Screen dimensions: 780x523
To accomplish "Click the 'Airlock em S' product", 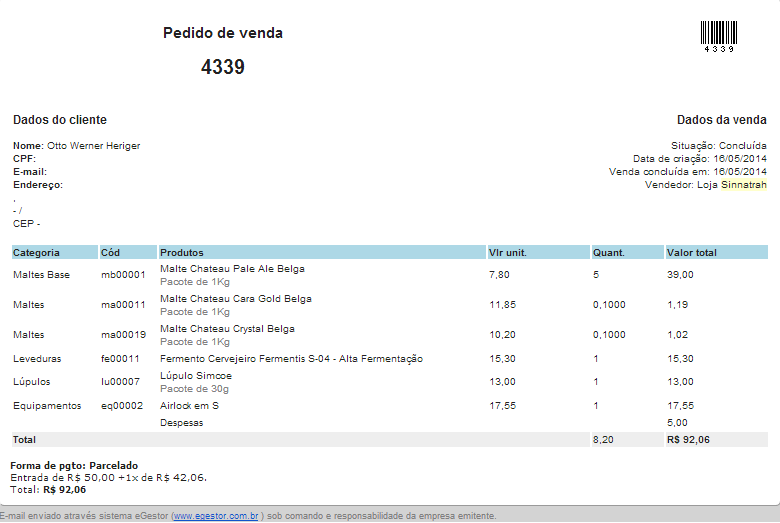I will pos(190,406).
